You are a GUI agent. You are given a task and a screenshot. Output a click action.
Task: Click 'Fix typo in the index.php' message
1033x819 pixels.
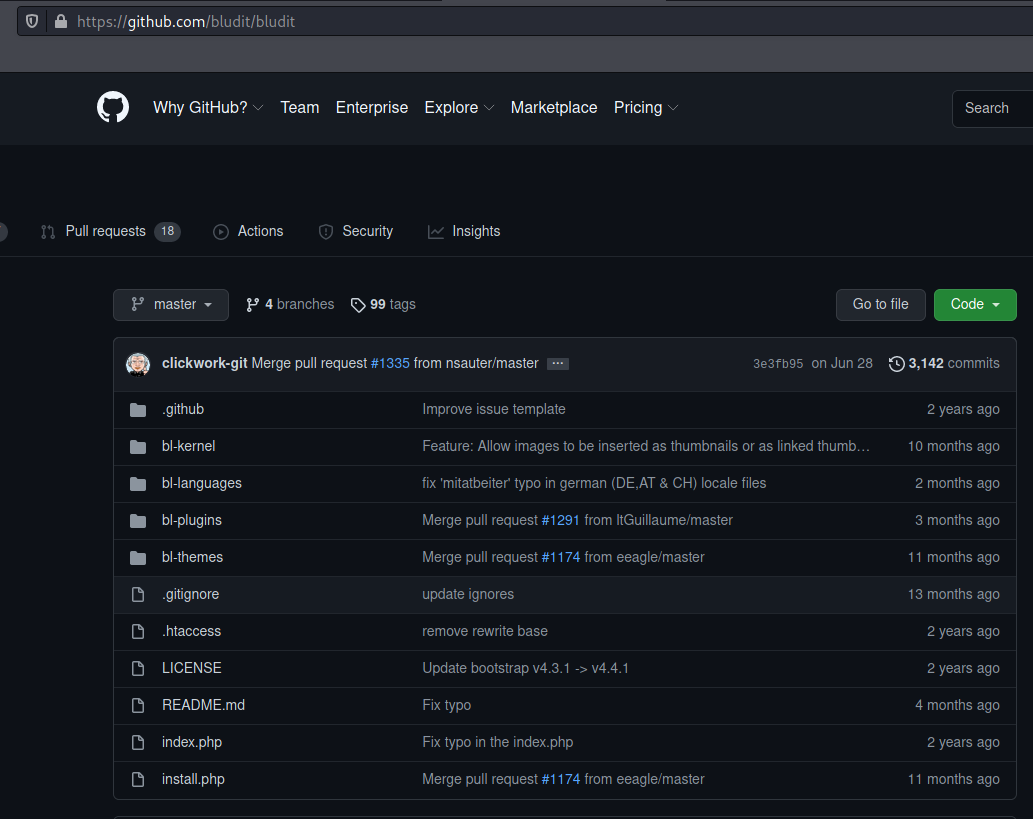pyautogui.click(x=497, y=741)
